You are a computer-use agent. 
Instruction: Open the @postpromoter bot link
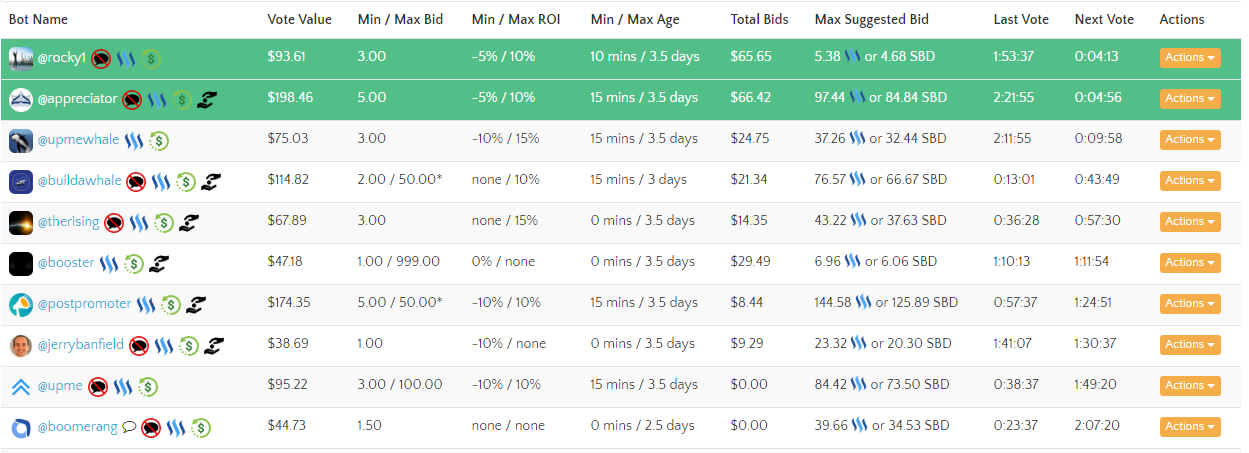(84, 304)
